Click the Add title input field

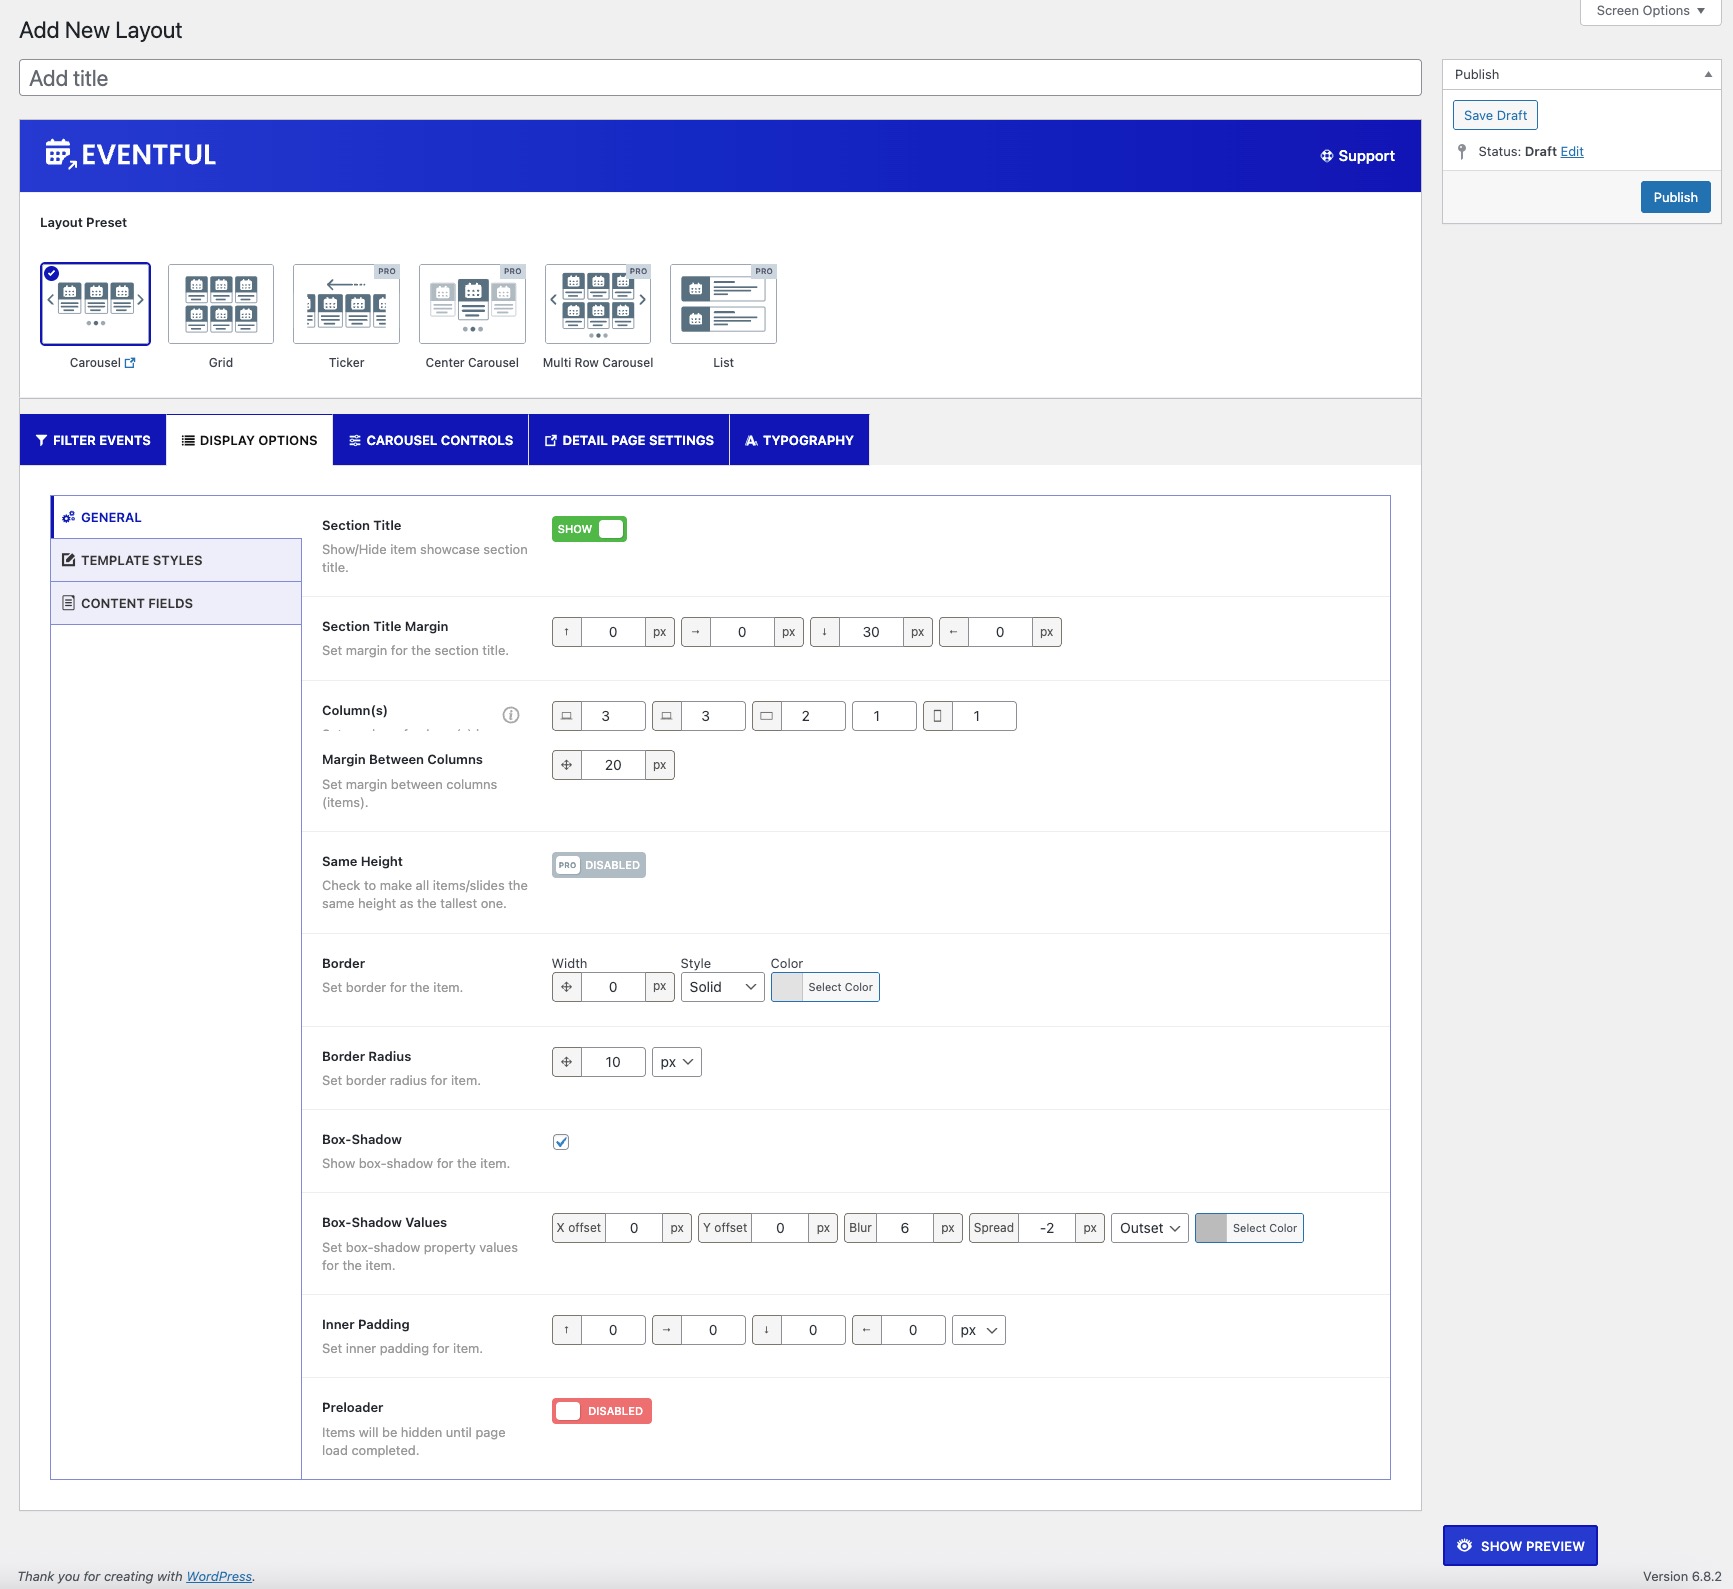tap(720, 78)
